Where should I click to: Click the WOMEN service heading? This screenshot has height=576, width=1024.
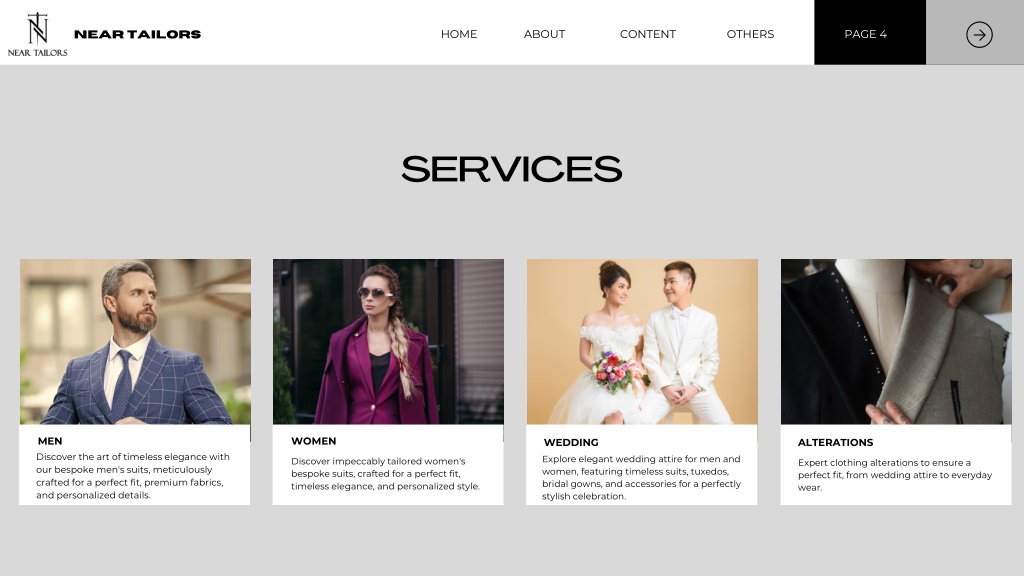click(x=313, y=441)
